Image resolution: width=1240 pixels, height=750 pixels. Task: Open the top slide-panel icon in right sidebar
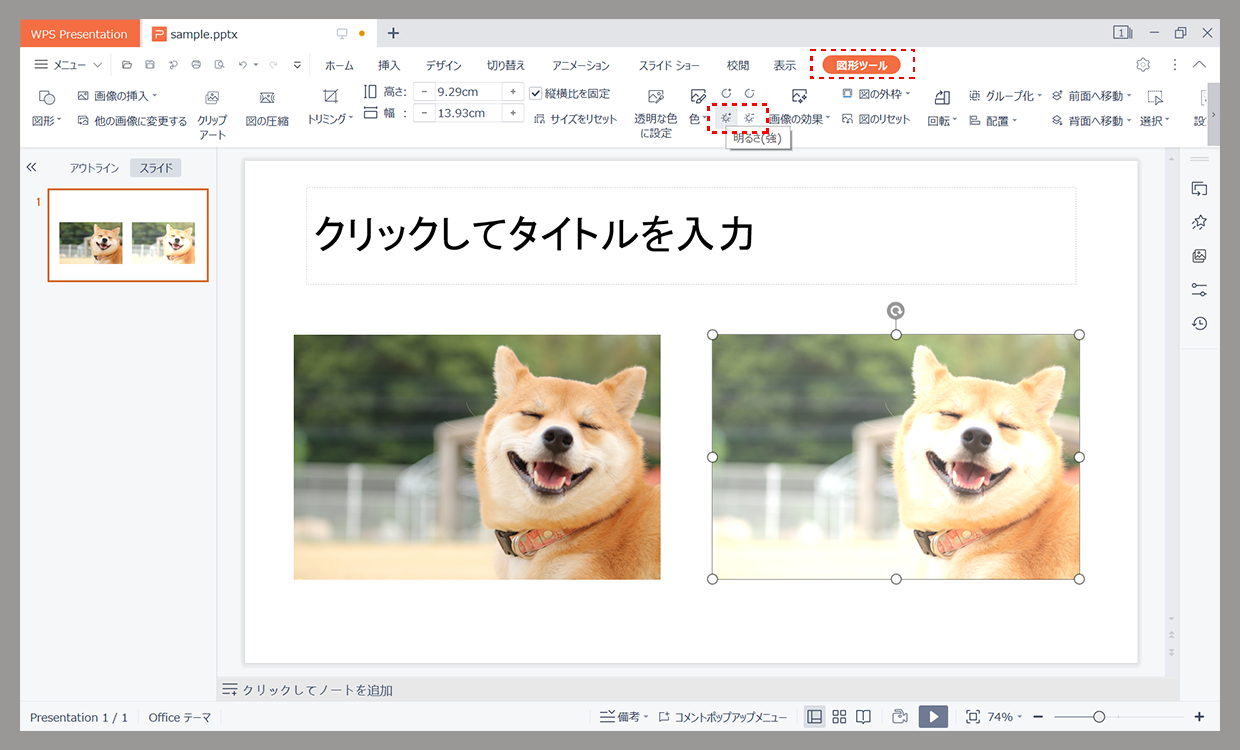click(x=1199, y=188)
